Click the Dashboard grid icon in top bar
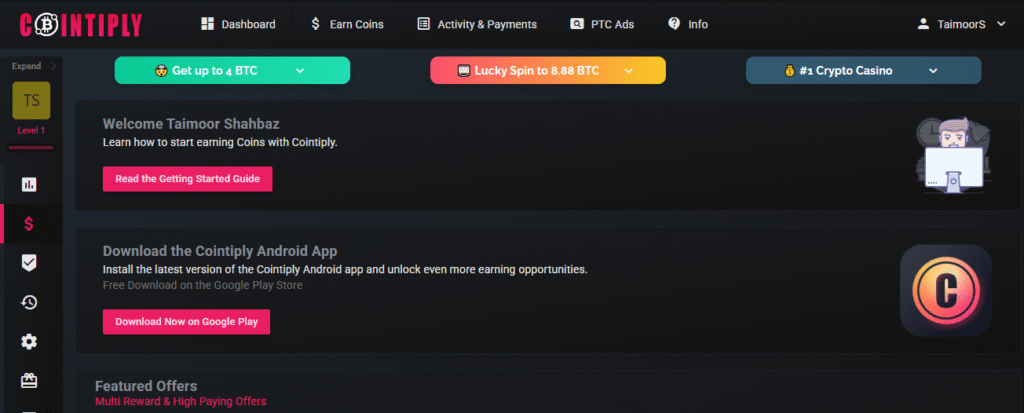Image resolution: width=1024 pixels, height=413 pixels. tap(208, 24)
